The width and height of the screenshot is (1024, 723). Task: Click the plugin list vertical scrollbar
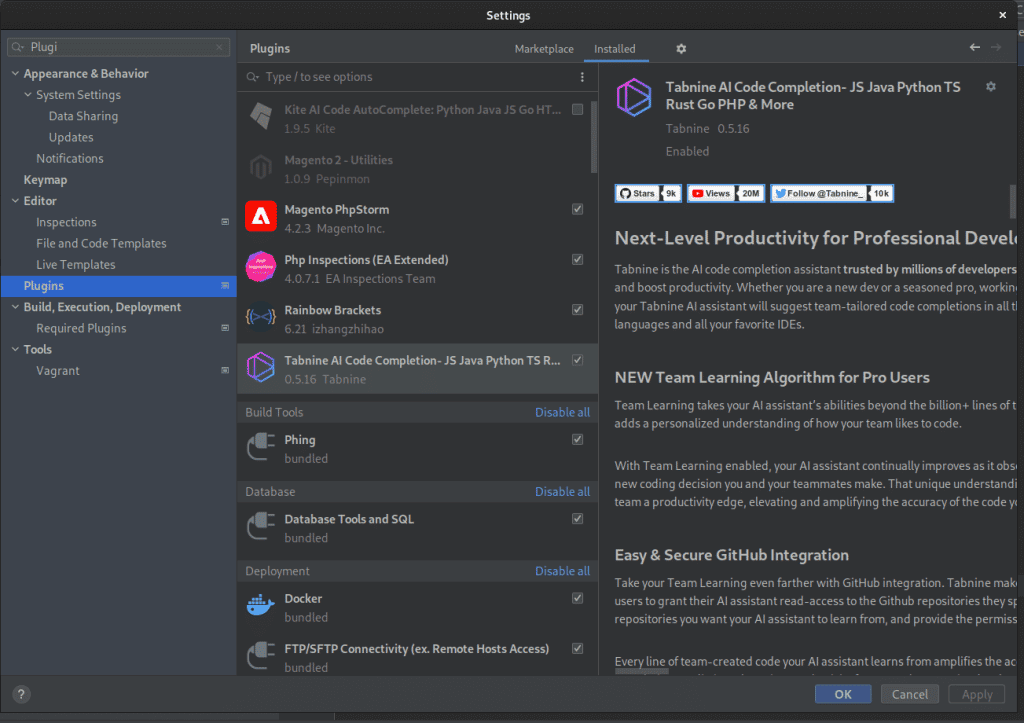coord(594,137)
